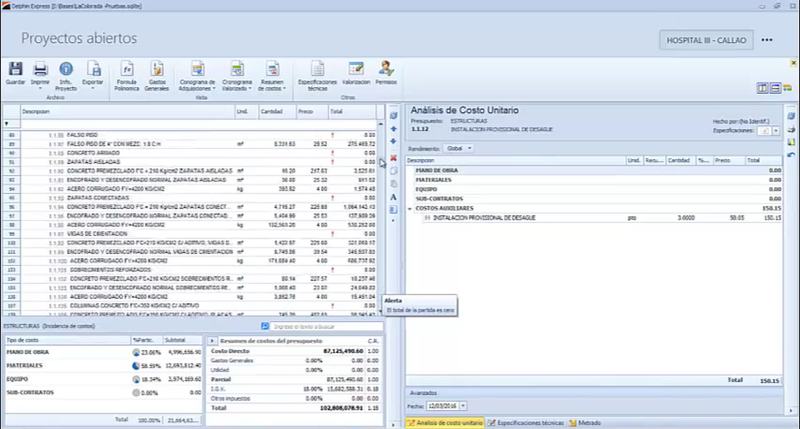Click the MATERIALES pie chart indicator

pyautogui.click(x=136, y=366)
